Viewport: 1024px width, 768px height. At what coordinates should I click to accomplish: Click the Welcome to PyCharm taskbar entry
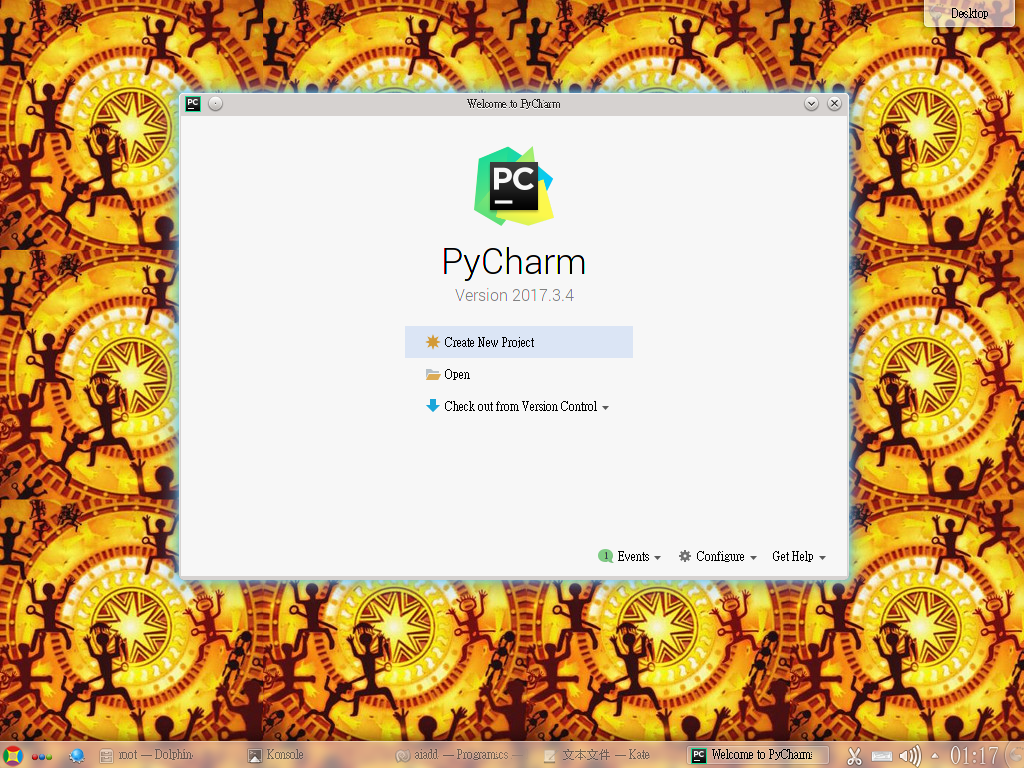click(758, 755)
